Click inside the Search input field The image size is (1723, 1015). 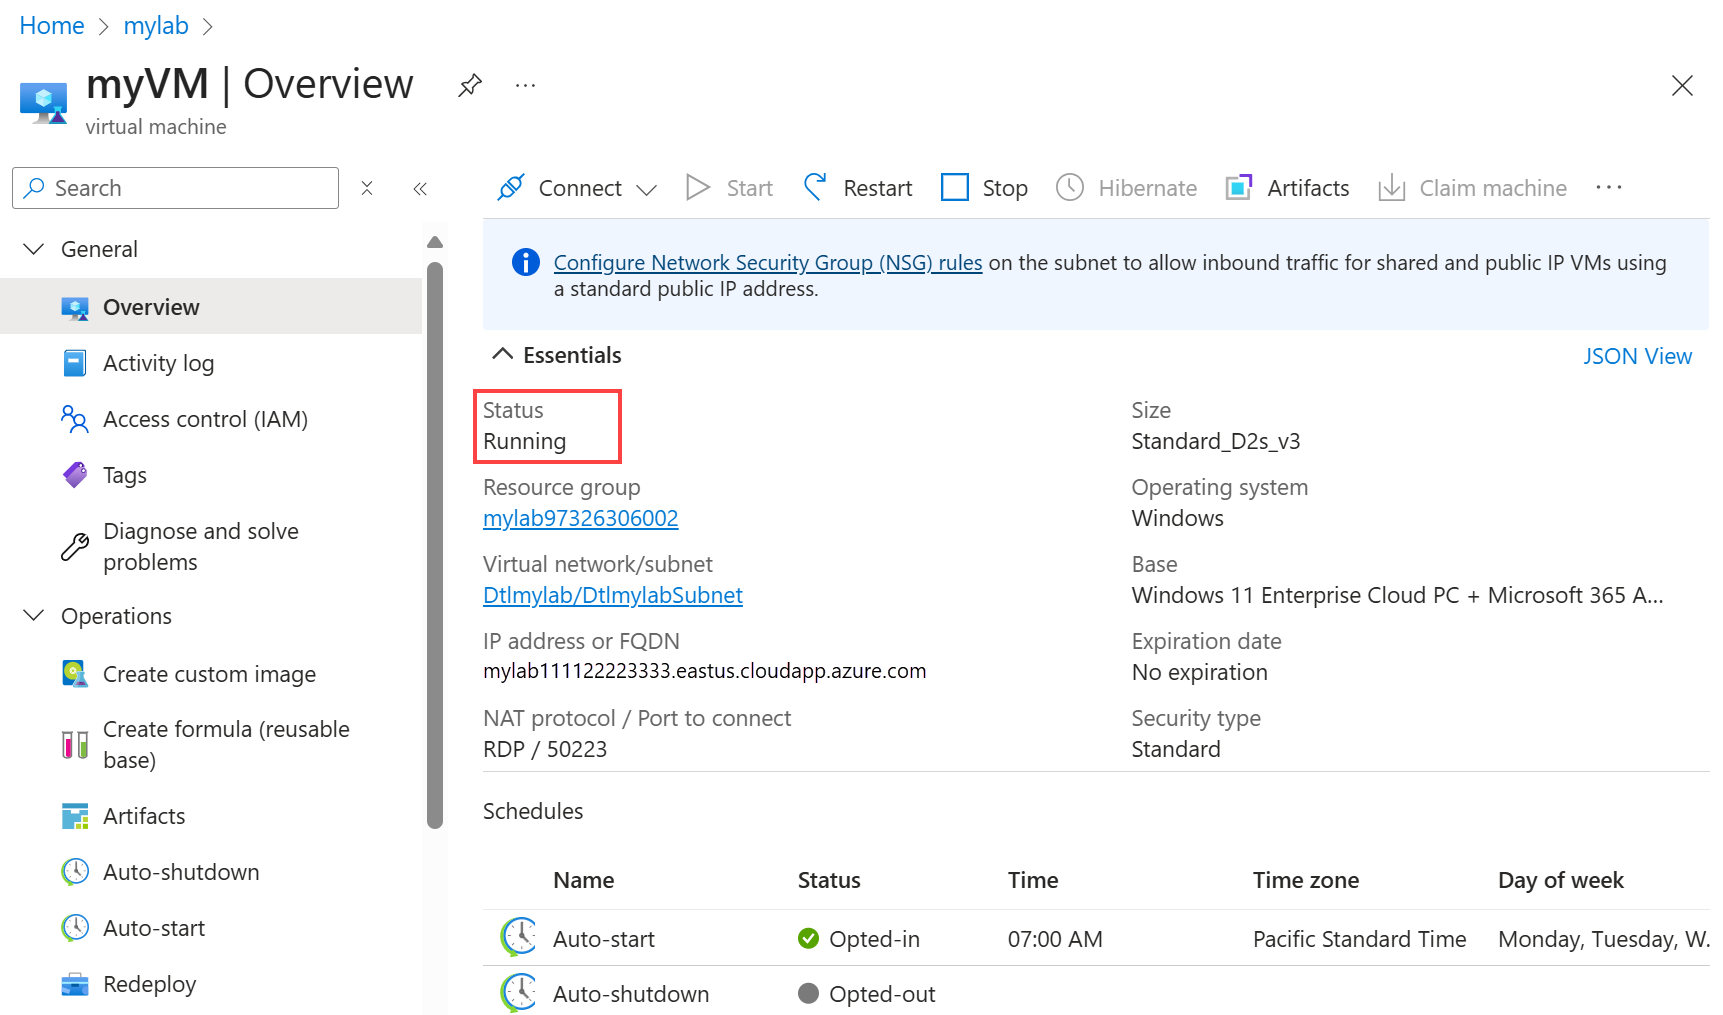(x=175, y=188)
